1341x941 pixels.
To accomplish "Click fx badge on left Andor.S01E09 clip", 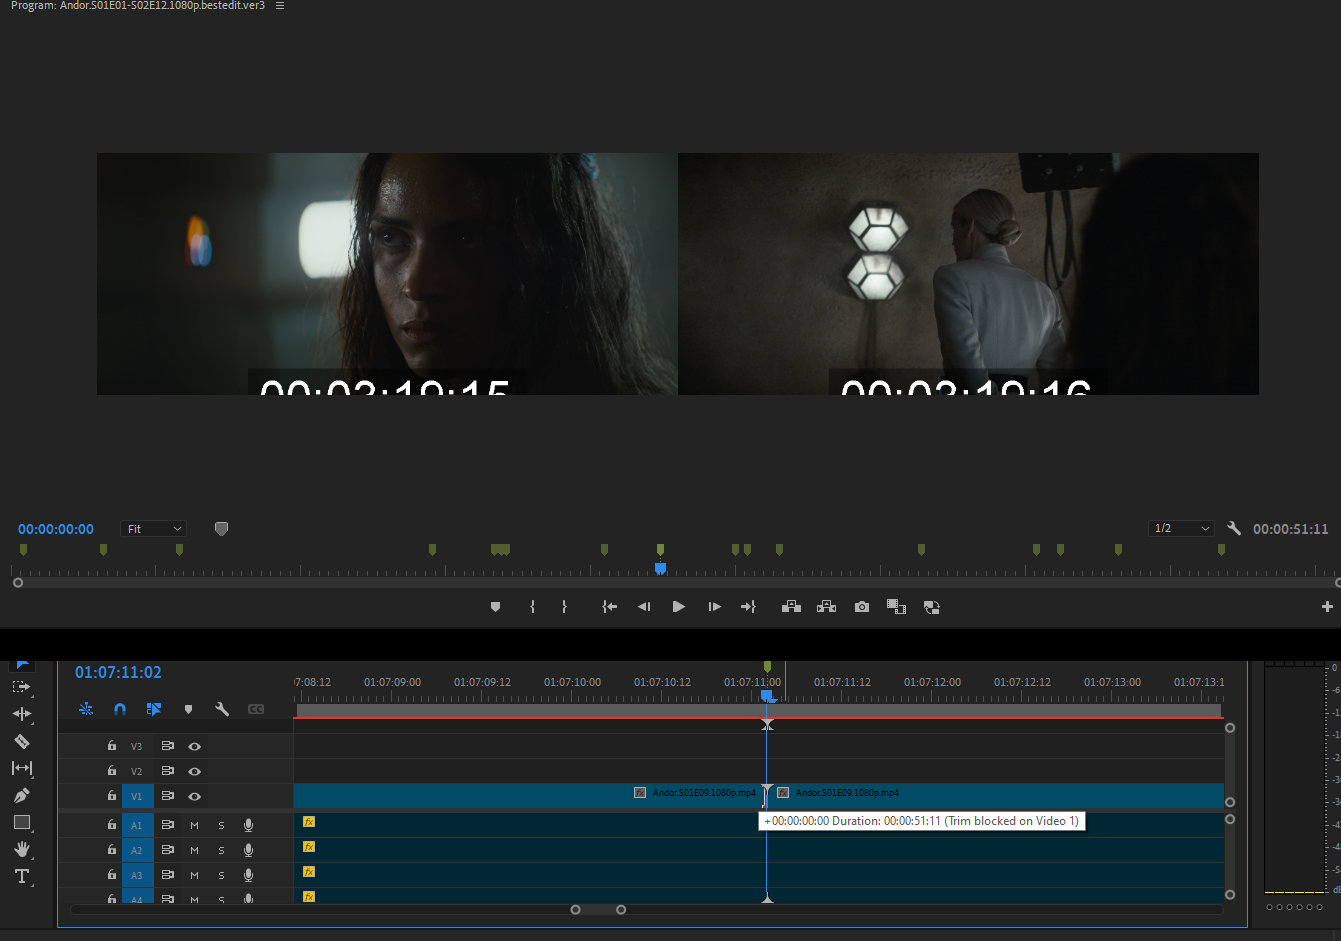I will pos(640,793).
